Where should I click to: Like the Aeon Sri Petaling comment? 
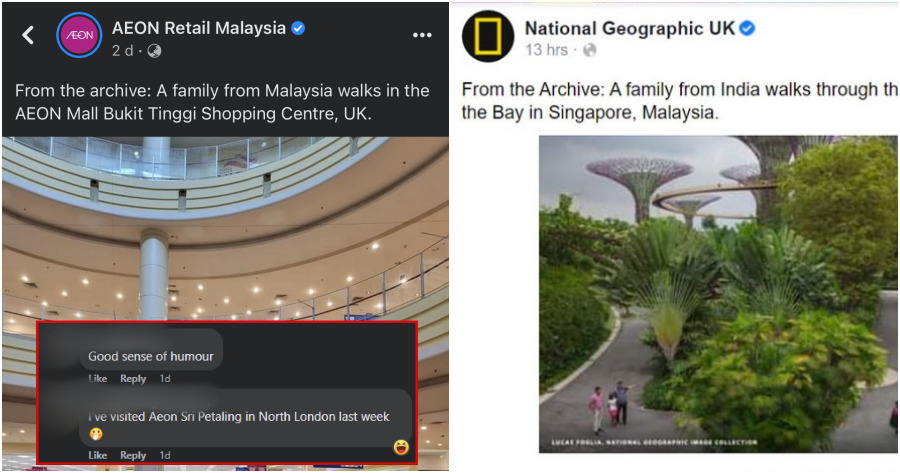coord(98,455)
